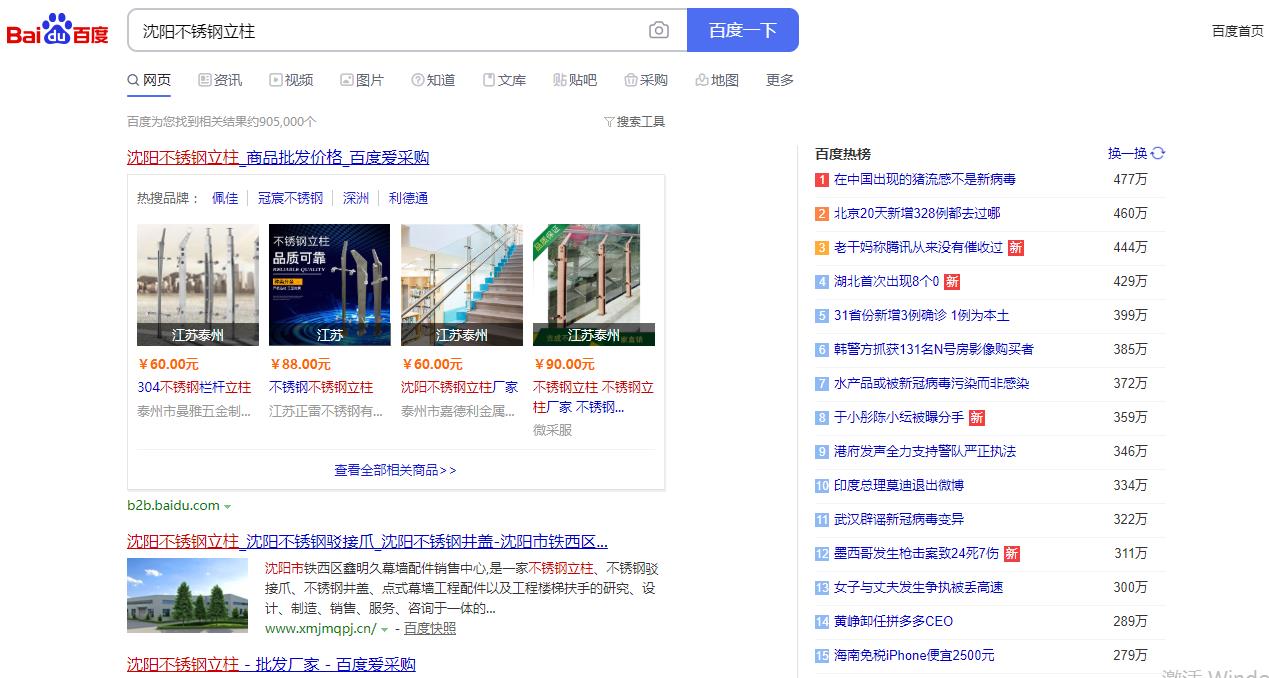Image resolution: width=1269 pixels, height=678 pixels.
Task: Open staircase product thumbnail
Action: click(462, 285)
